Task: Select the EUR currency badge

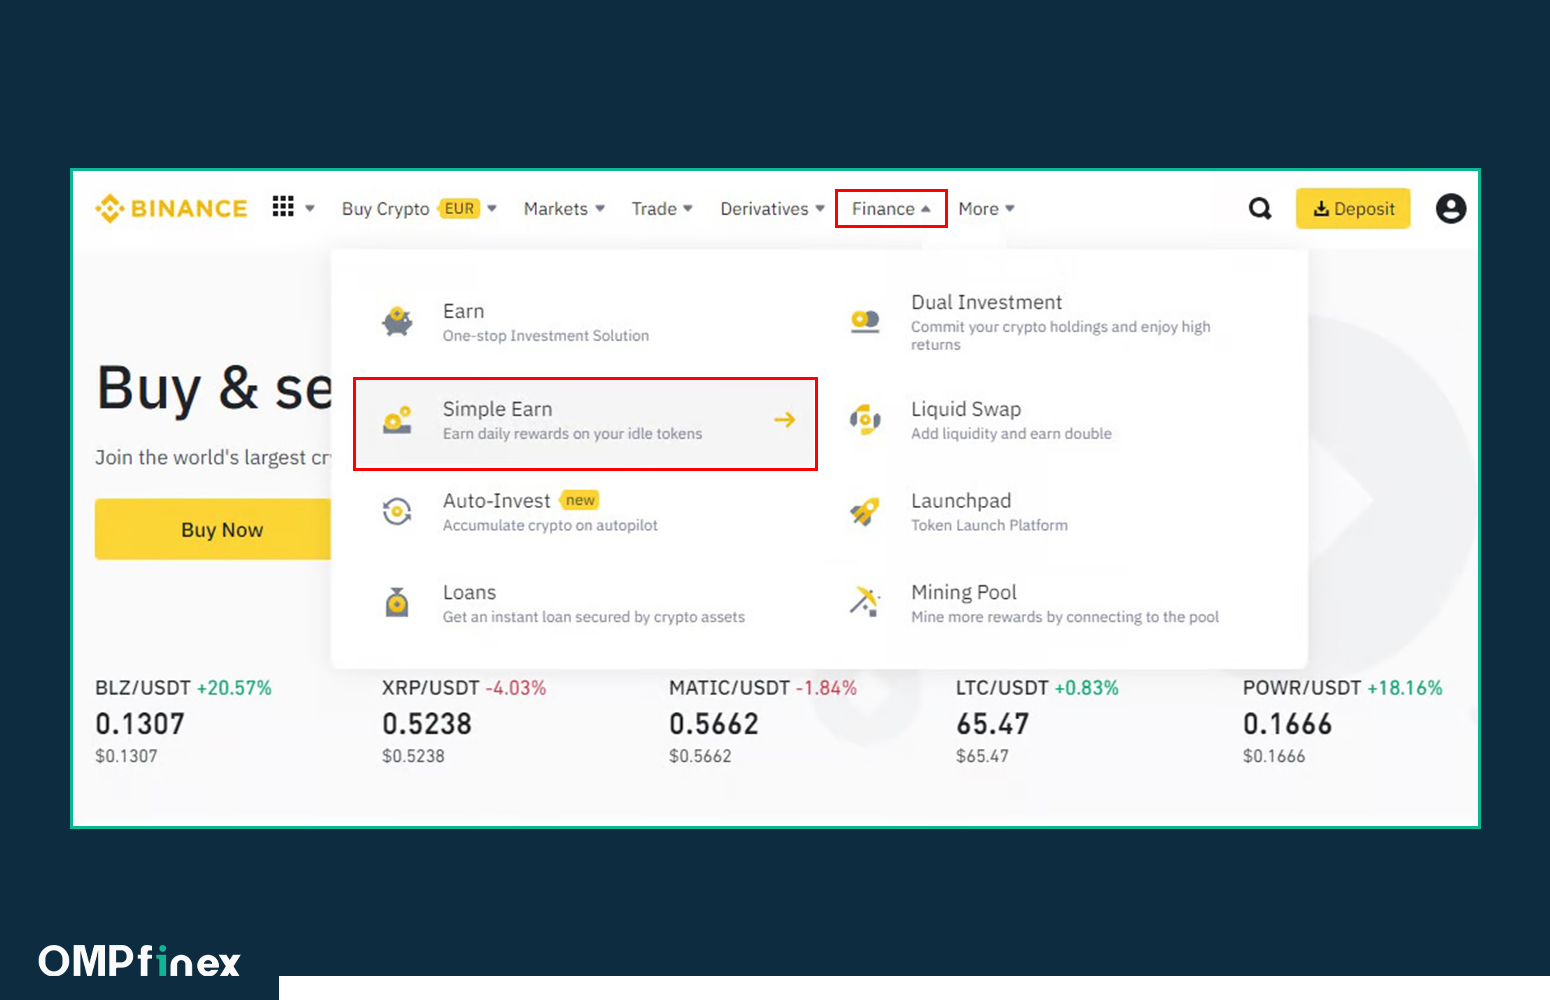Action: [460, 208]
